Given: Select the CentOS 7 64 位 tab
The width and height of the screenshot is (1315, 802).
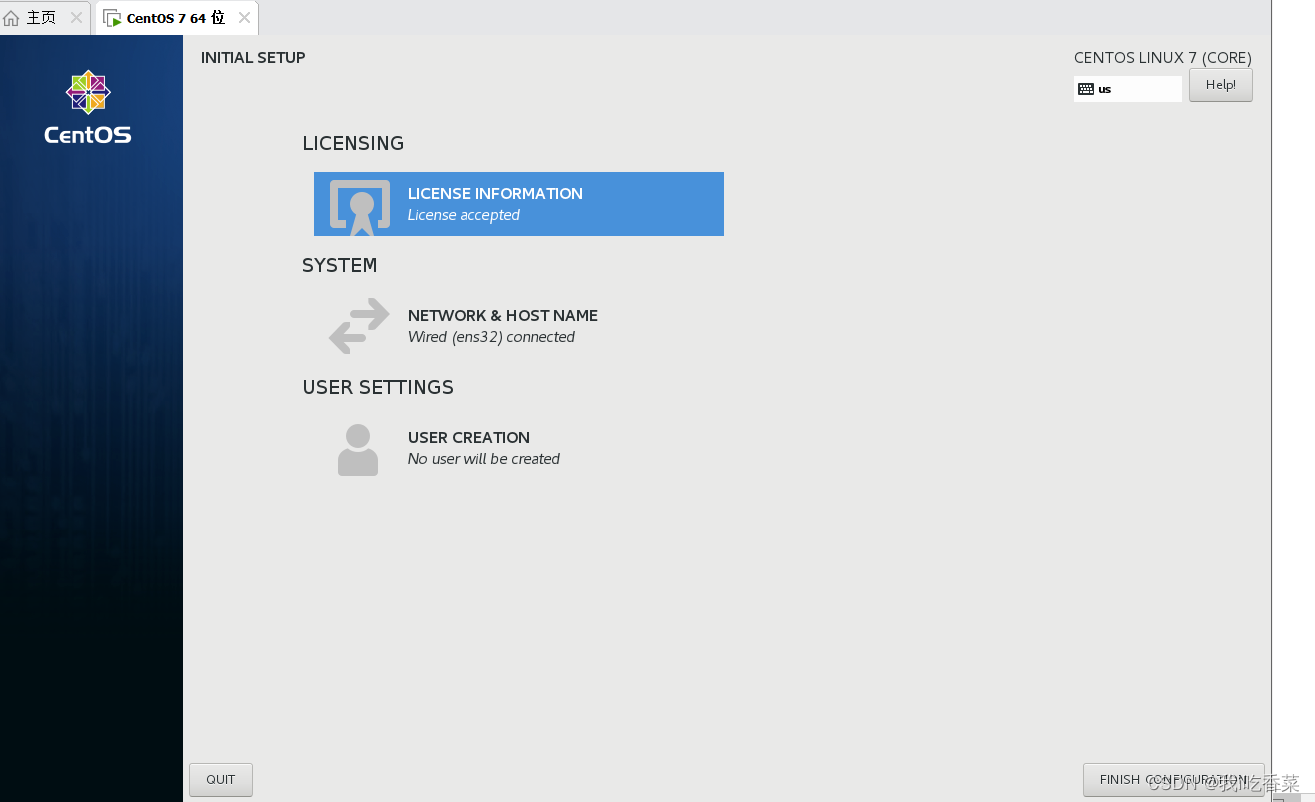Looking at the screenshot, I should pos(175,18).
